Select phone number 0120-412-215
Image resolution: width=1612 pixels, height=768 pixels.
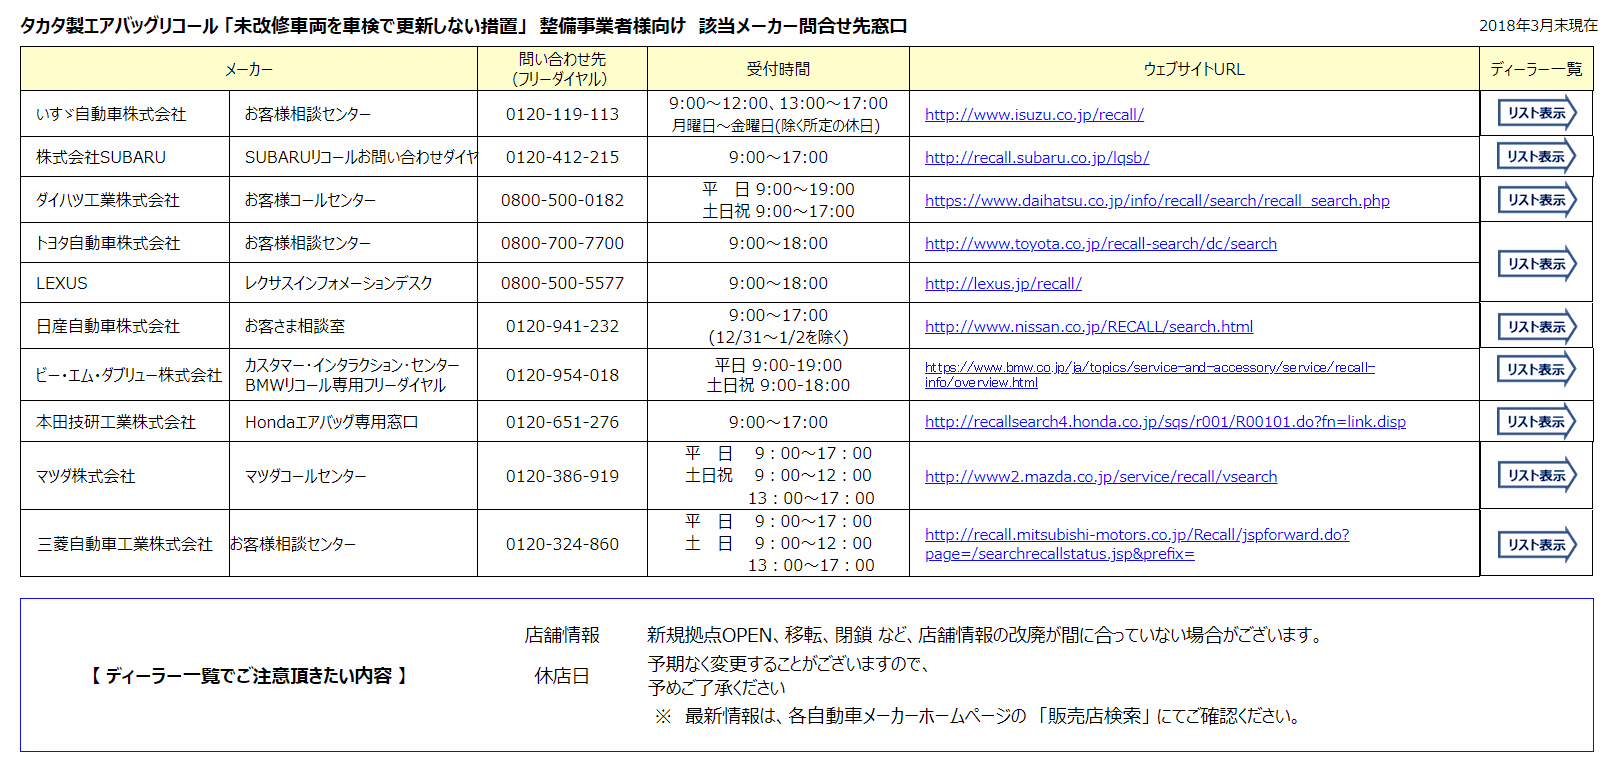click(562, 157)
